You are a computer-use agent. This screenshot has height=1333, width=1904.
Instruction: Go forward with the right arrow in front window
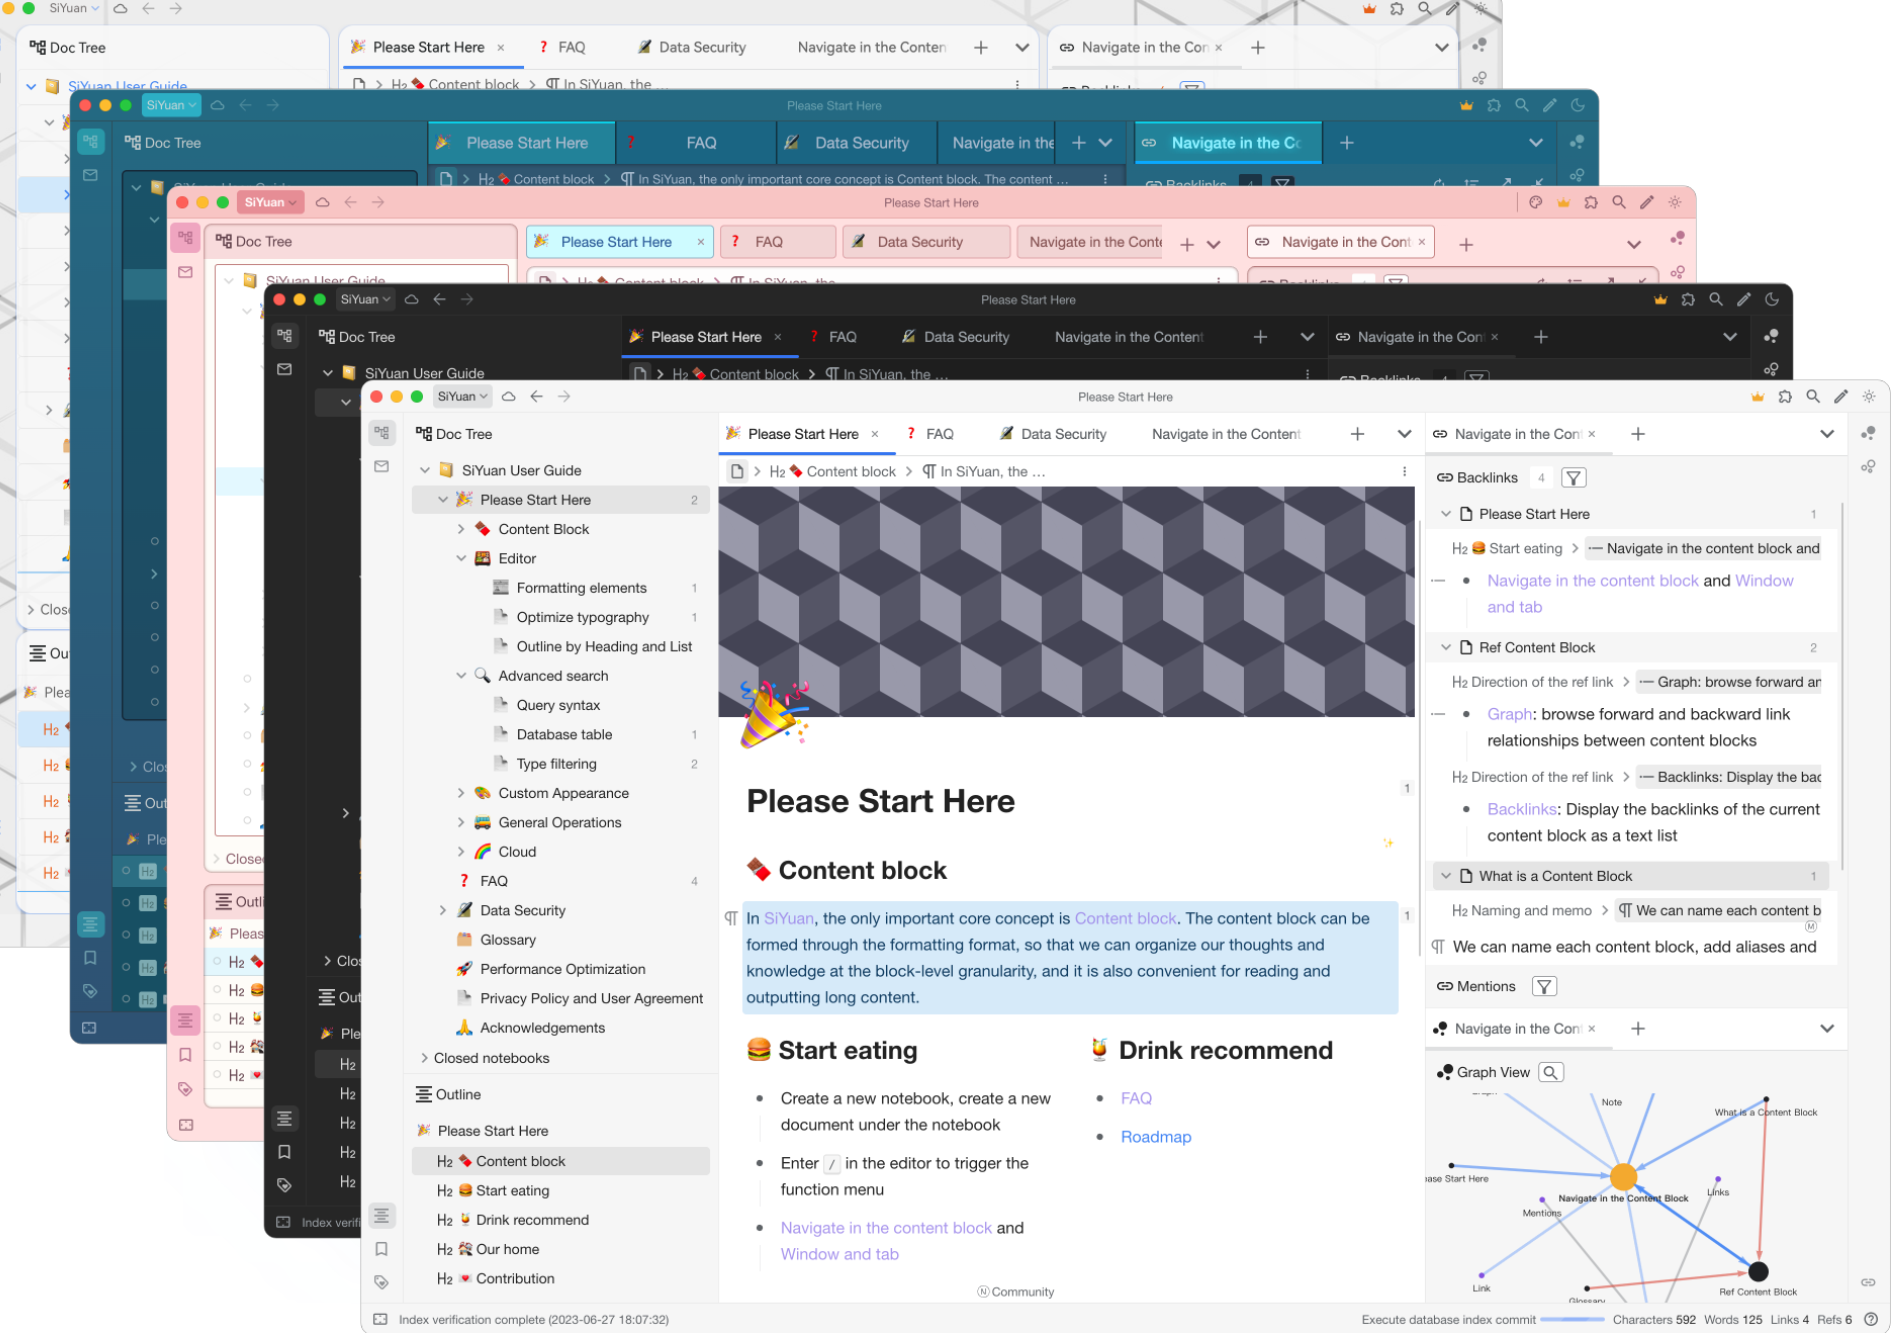[x=565, y=397]
